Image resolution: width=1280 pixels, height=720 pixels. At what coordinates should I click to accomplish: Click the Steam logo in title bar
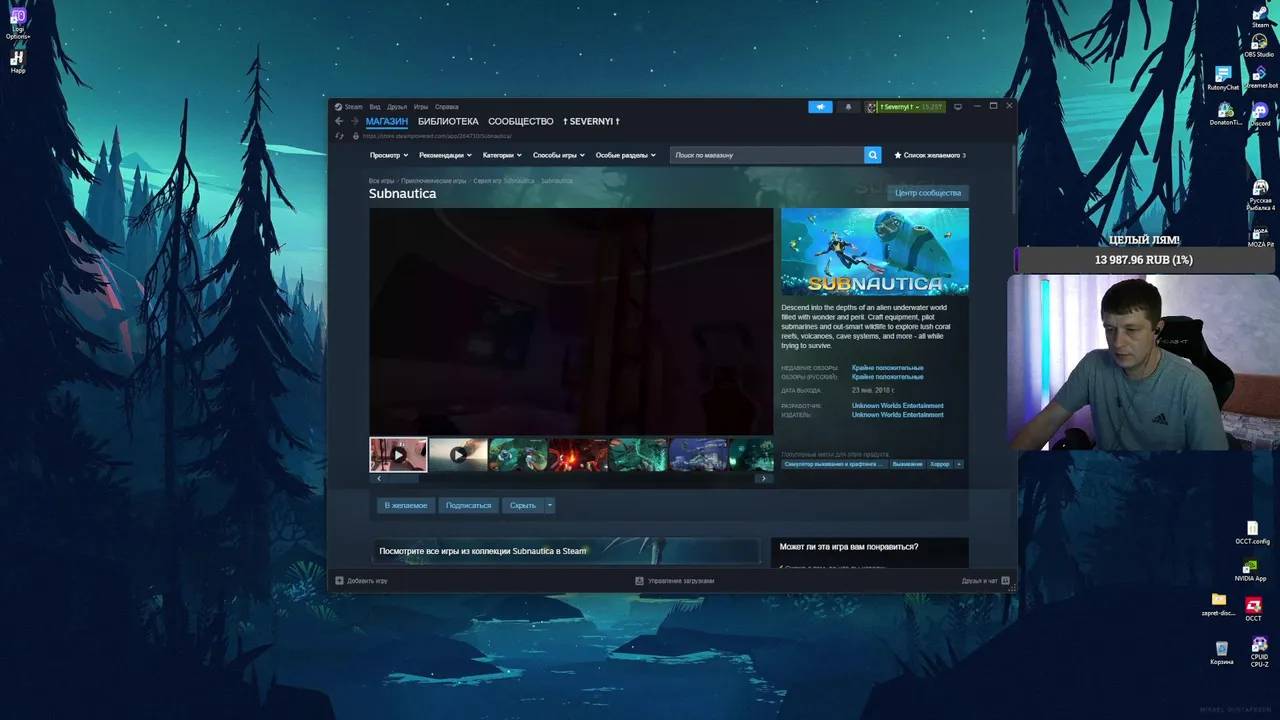click(x=338, y=107)
